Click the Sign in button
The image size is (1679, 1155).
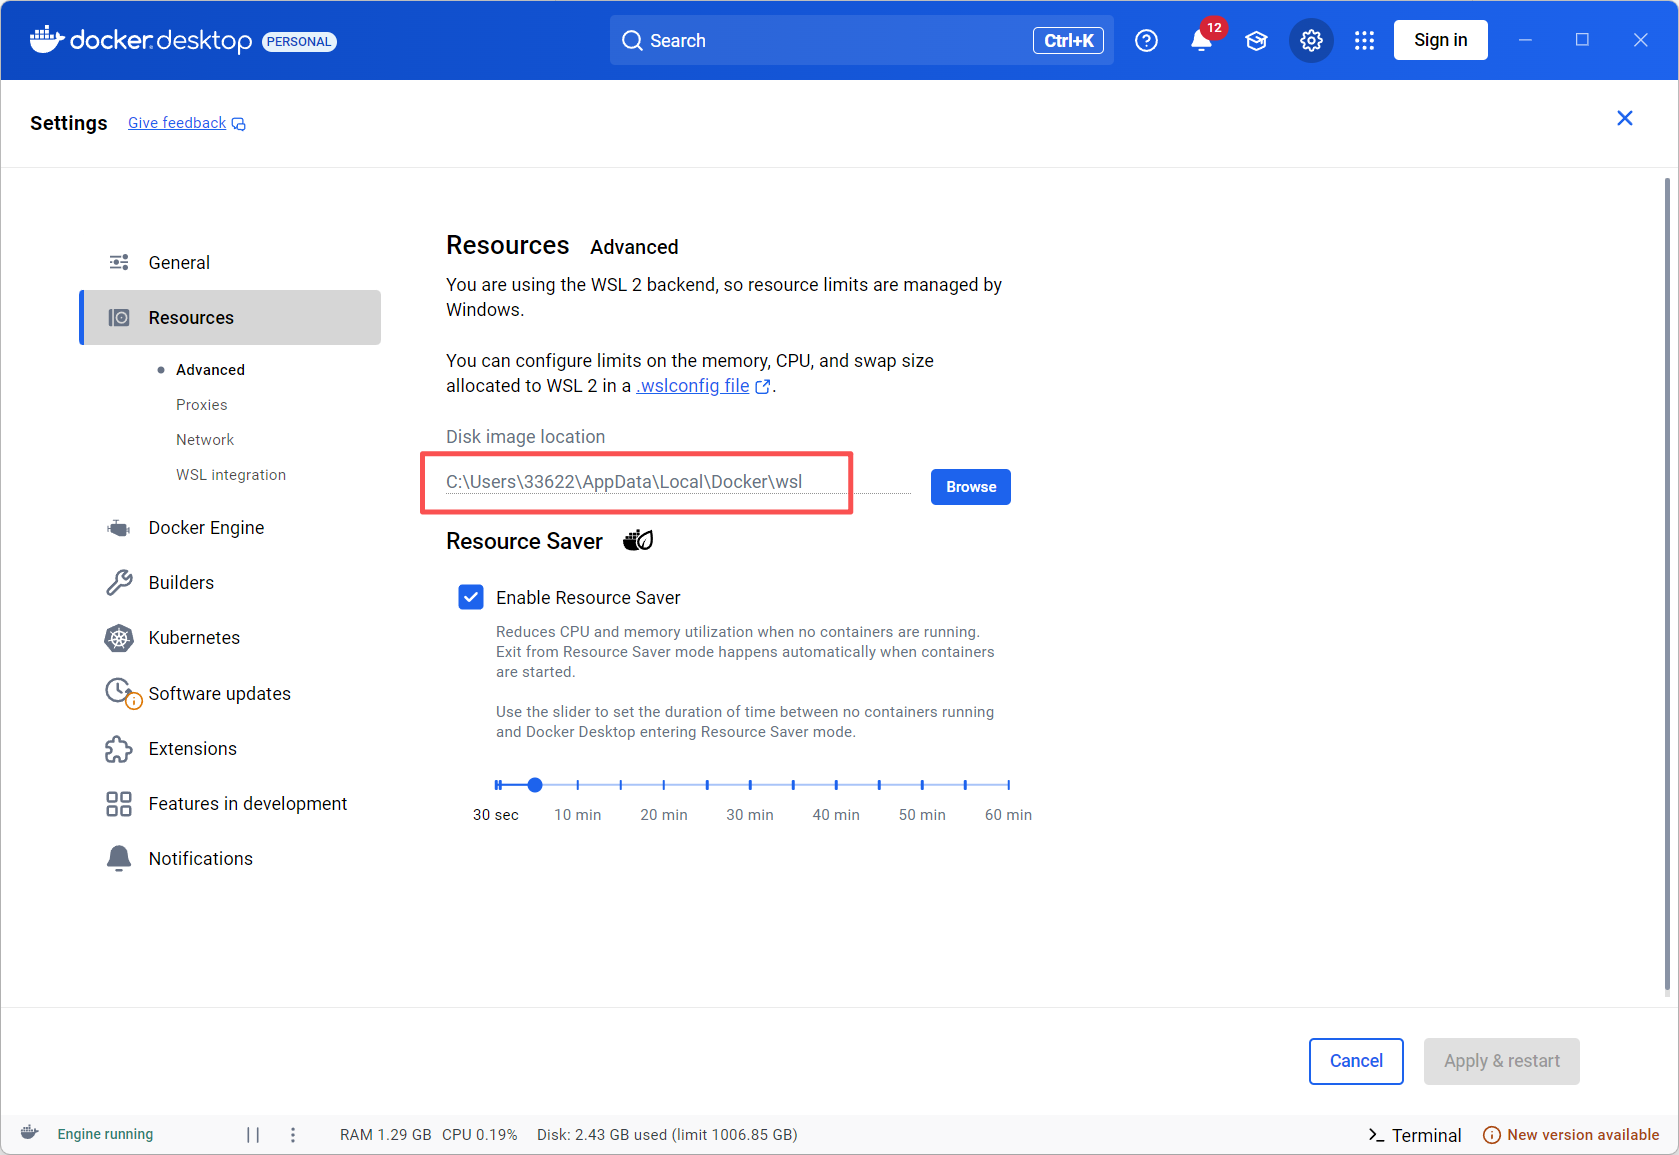pyautogui.click(x=1441, y=40)
